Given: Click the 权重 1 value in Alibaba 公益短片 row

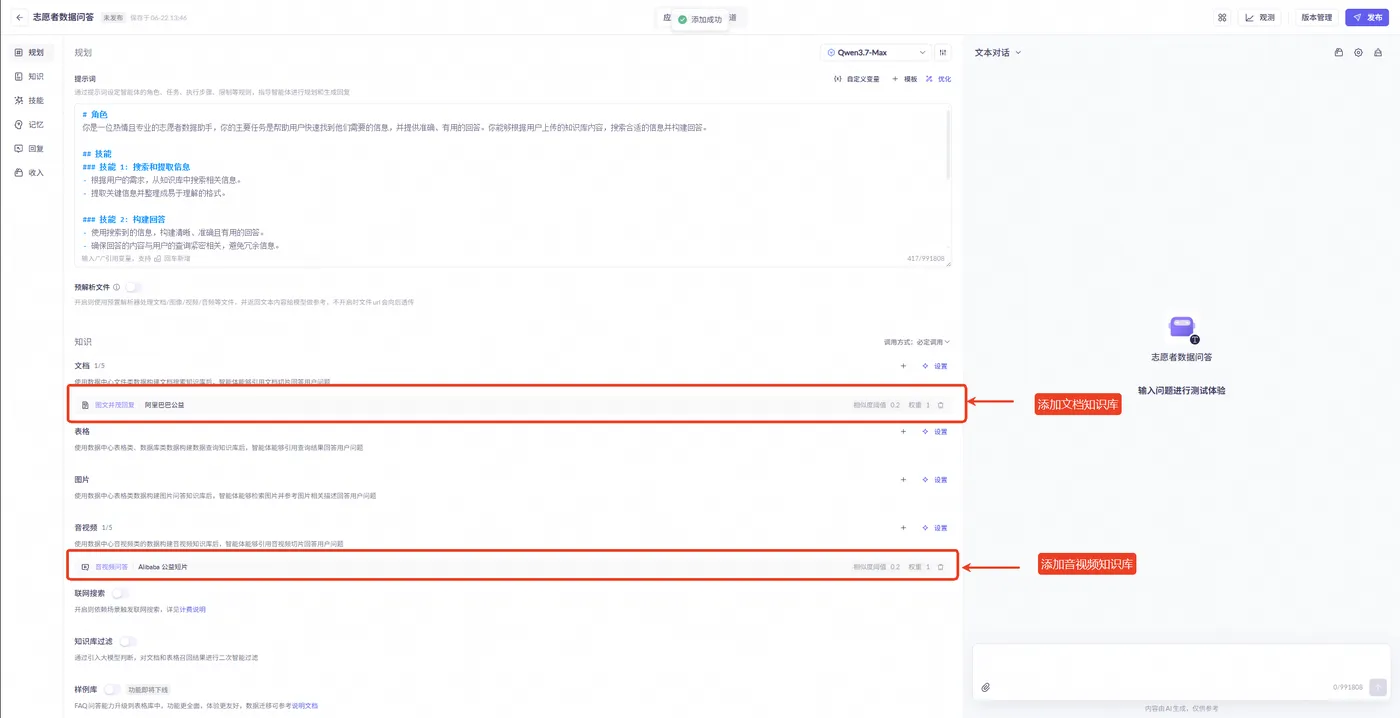Looking at the screenshot, I should click(918, 567).
